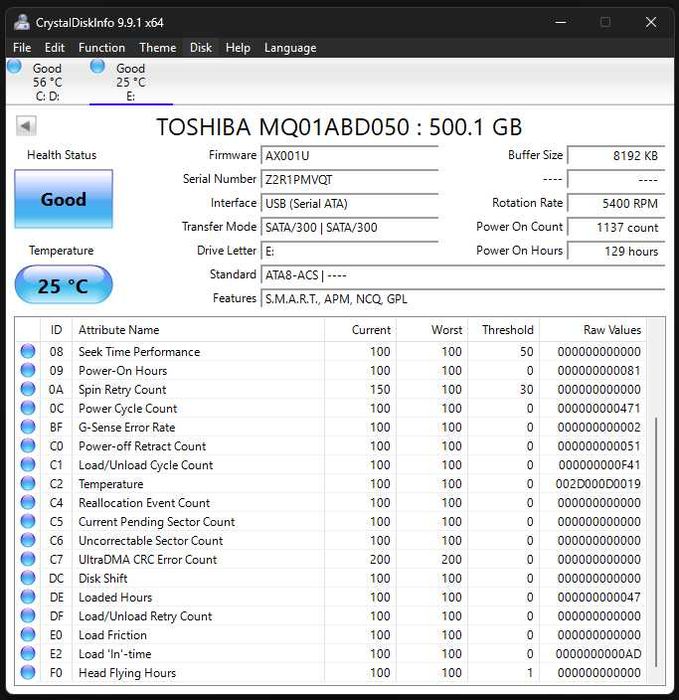Screen dimensions: 679x700
Task: Click the Head Flying Hours attribute name
Action: (127, 673)
